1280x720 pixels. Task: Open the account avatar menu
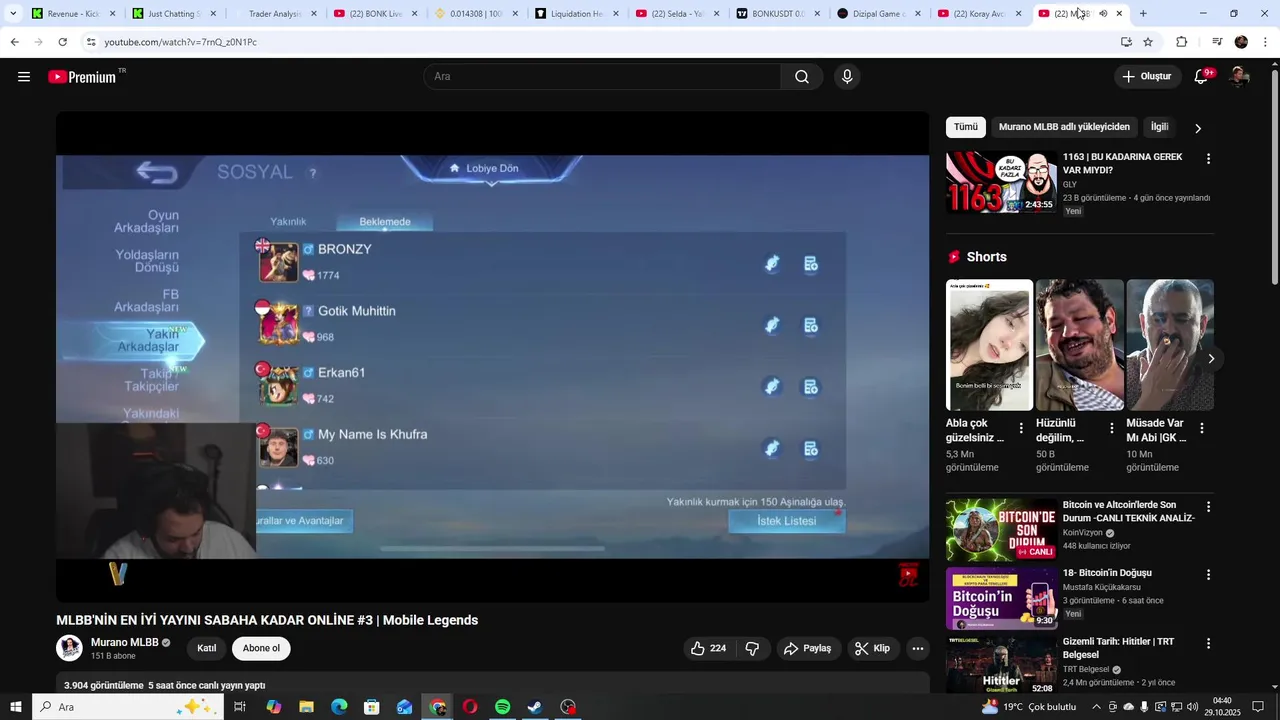[1240, 77]
